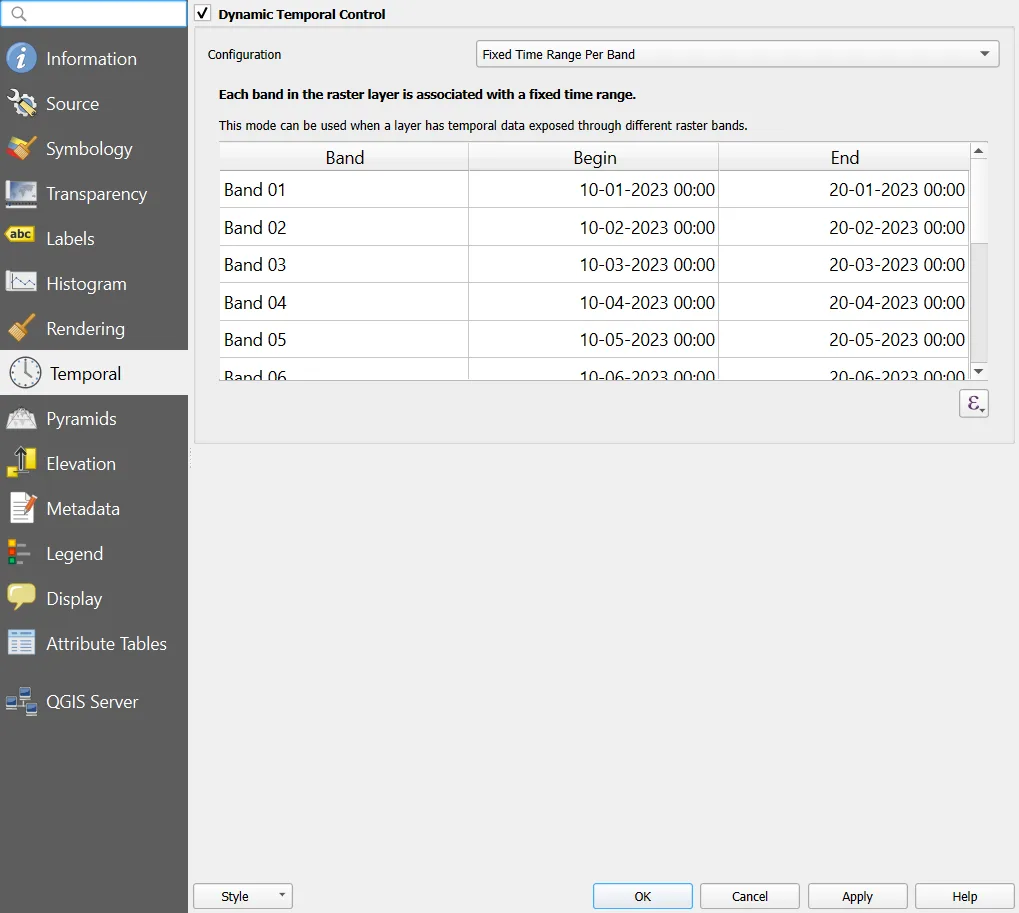Go to the Symbology tab
1019x913 pixels.
tap(94, 149)
